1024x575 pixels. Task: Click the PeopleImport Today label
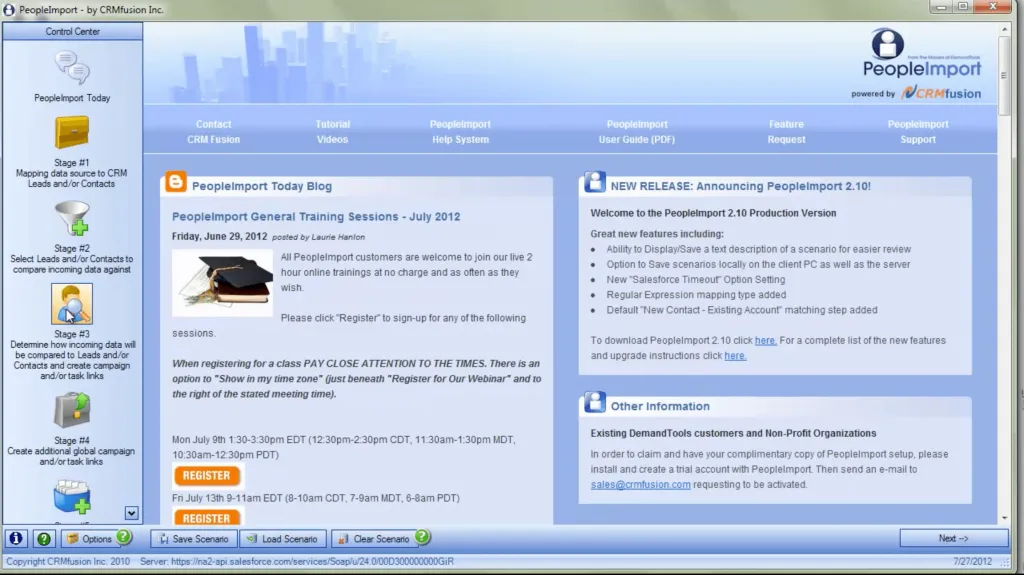click(x=72, y=98)
